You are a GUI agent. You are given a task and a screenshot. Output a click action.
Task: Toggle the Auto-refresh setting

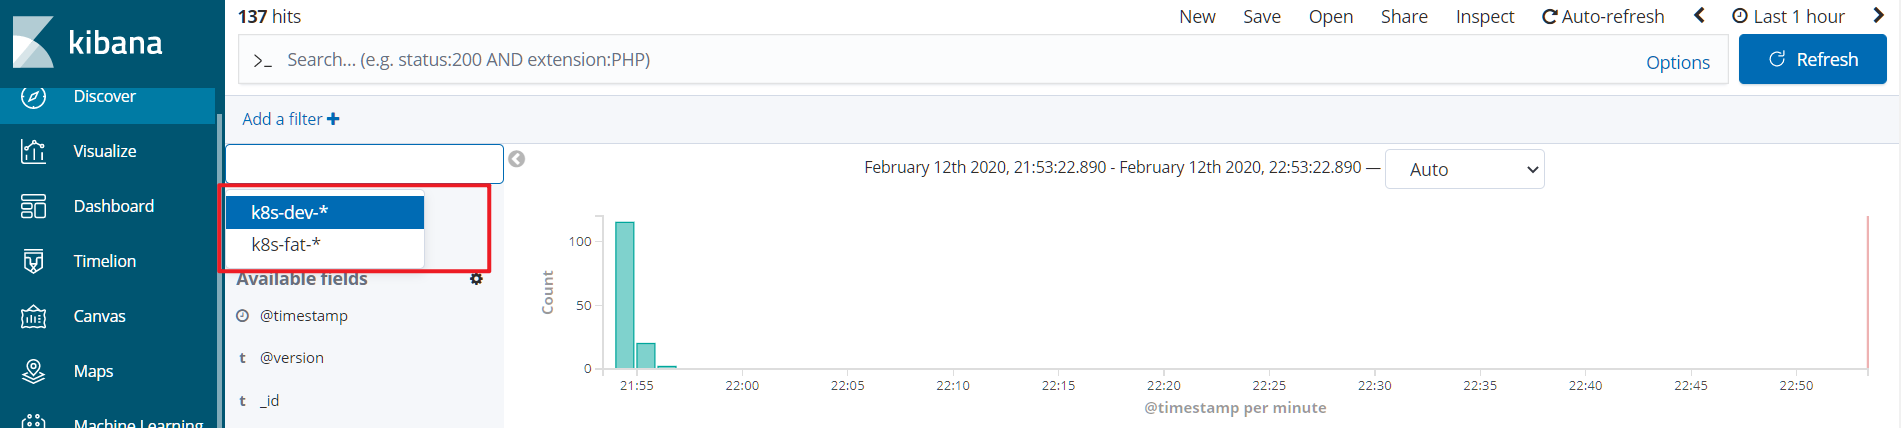pos(1603,16)
